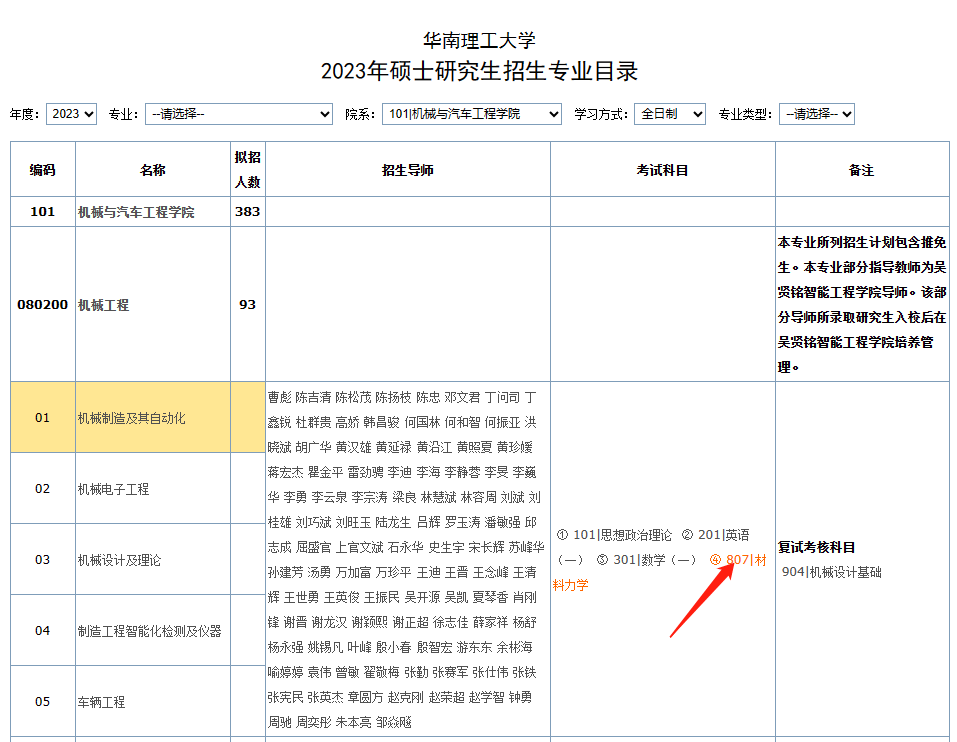
Task: Open the 学习方式 全日制 dropdown
Action: point(670,114)
